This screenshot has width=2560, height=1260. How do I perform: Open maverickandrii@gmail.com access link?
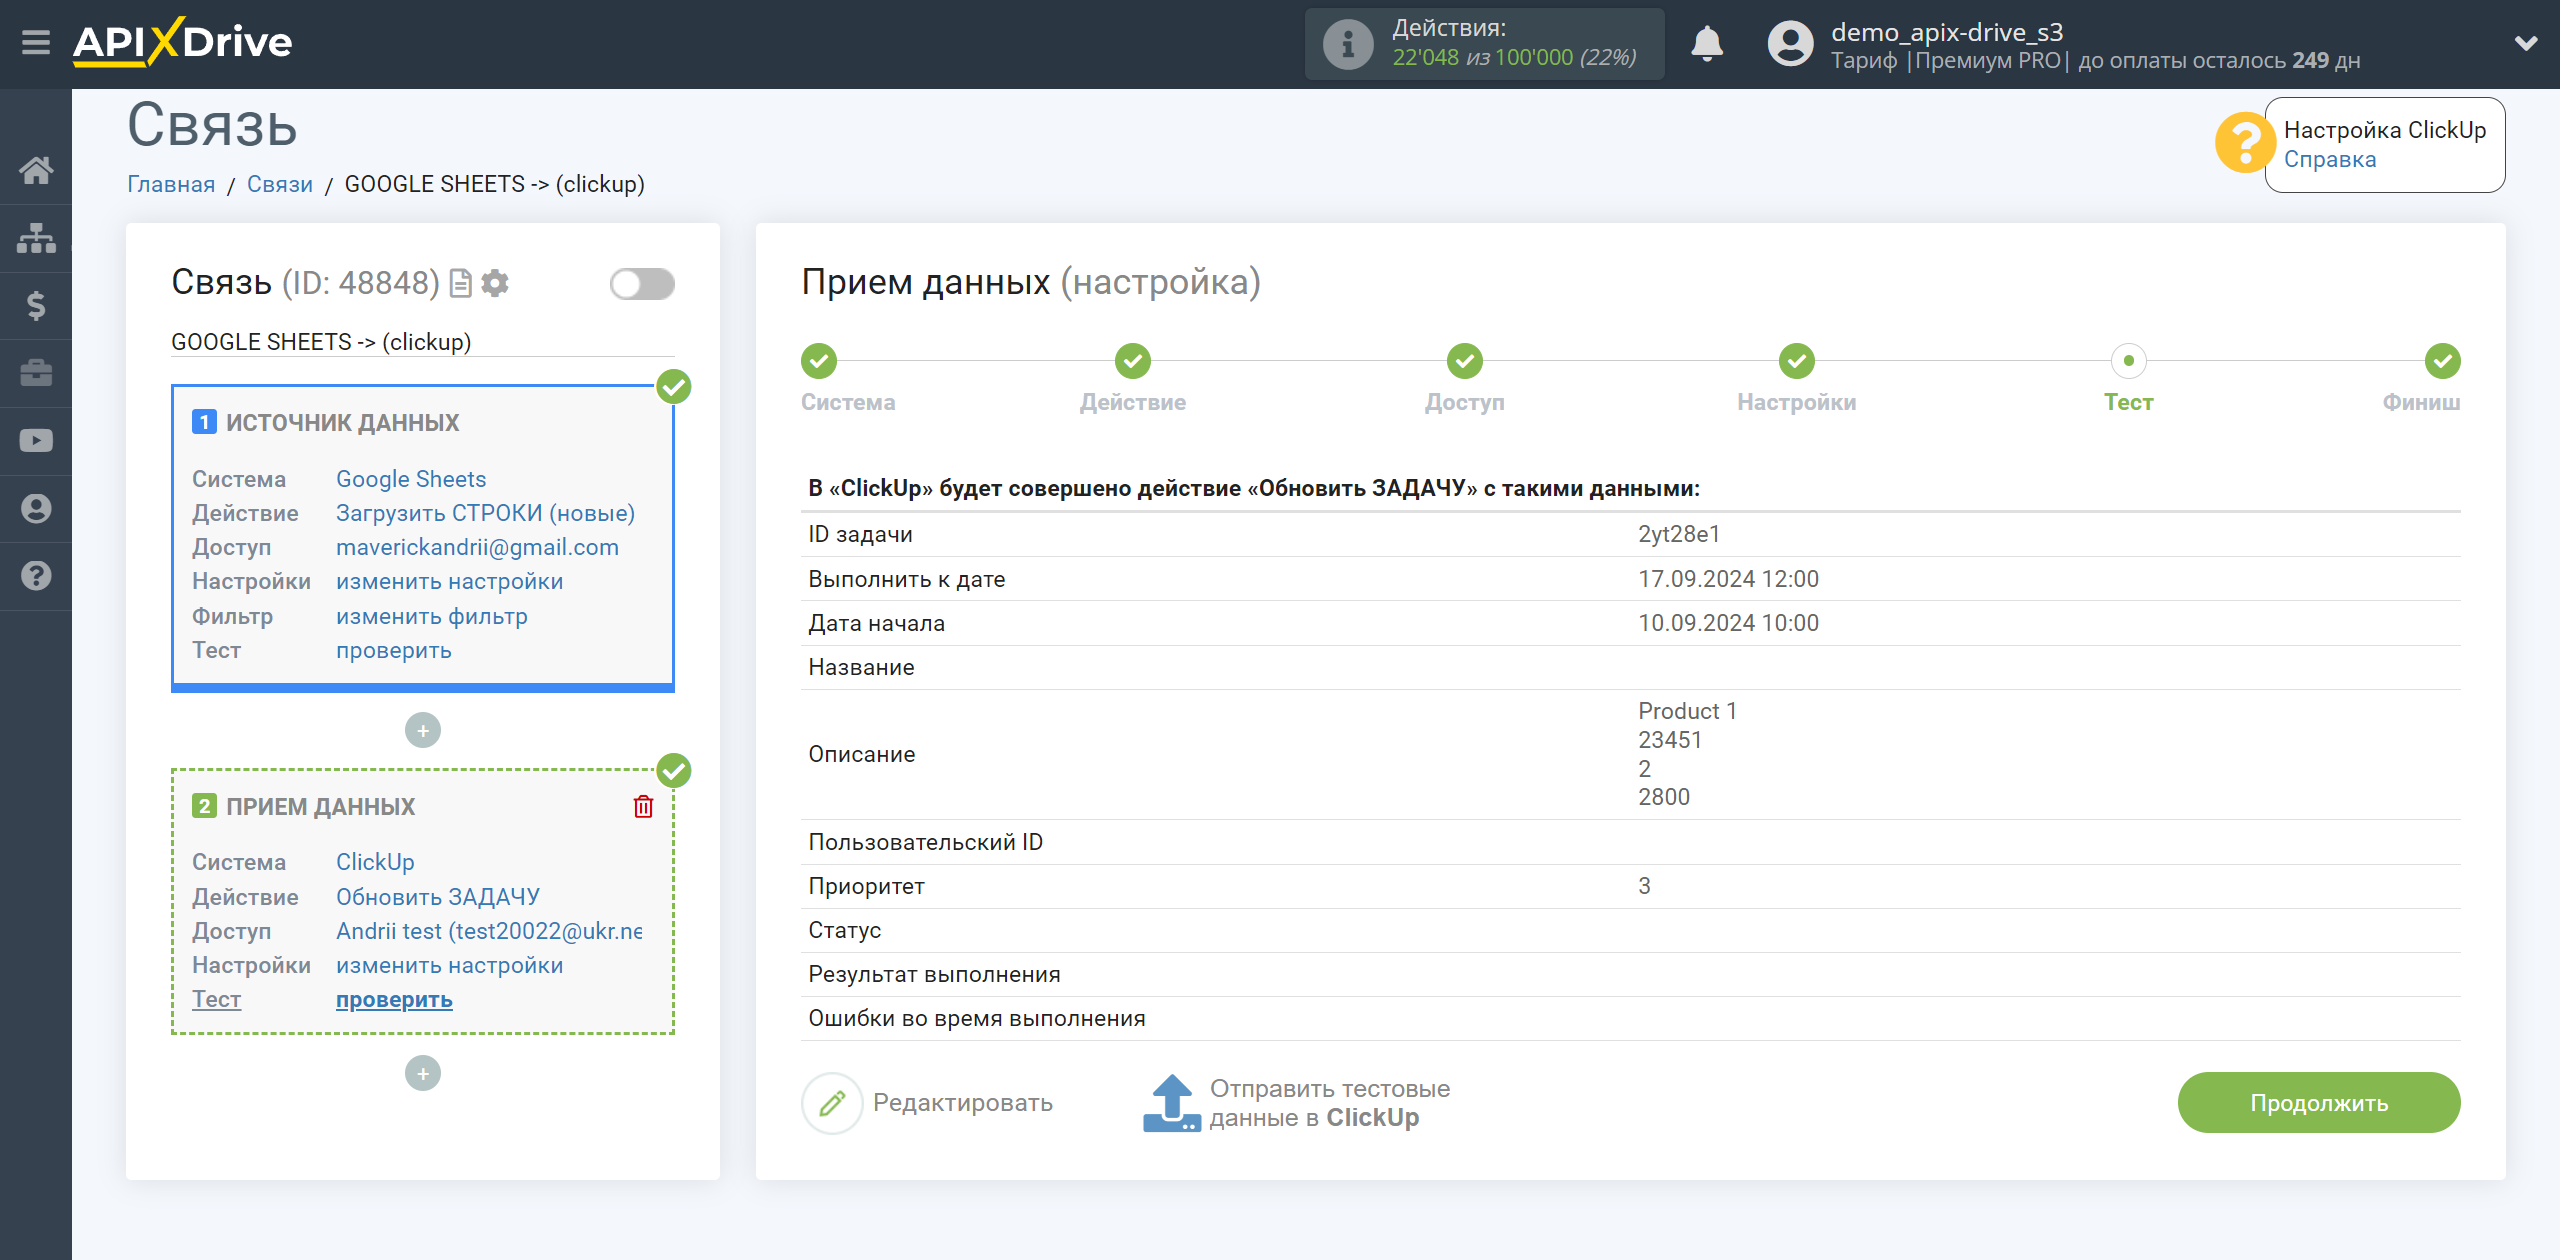(477, 547)
